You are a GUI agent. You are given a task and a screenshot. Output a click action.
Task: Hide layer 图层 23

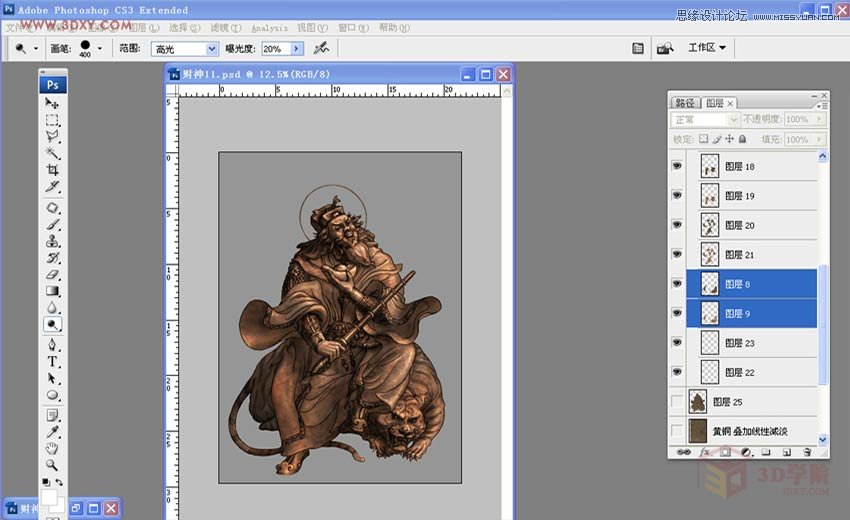677,342
